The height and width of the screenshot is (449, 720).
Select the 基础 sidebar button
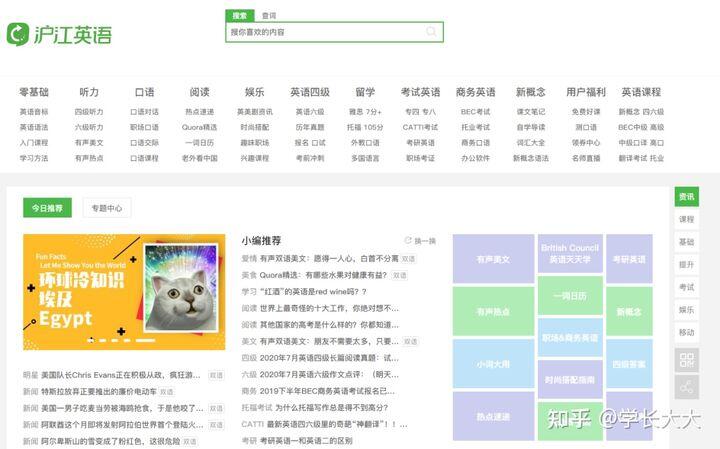(x=686, y=242)
